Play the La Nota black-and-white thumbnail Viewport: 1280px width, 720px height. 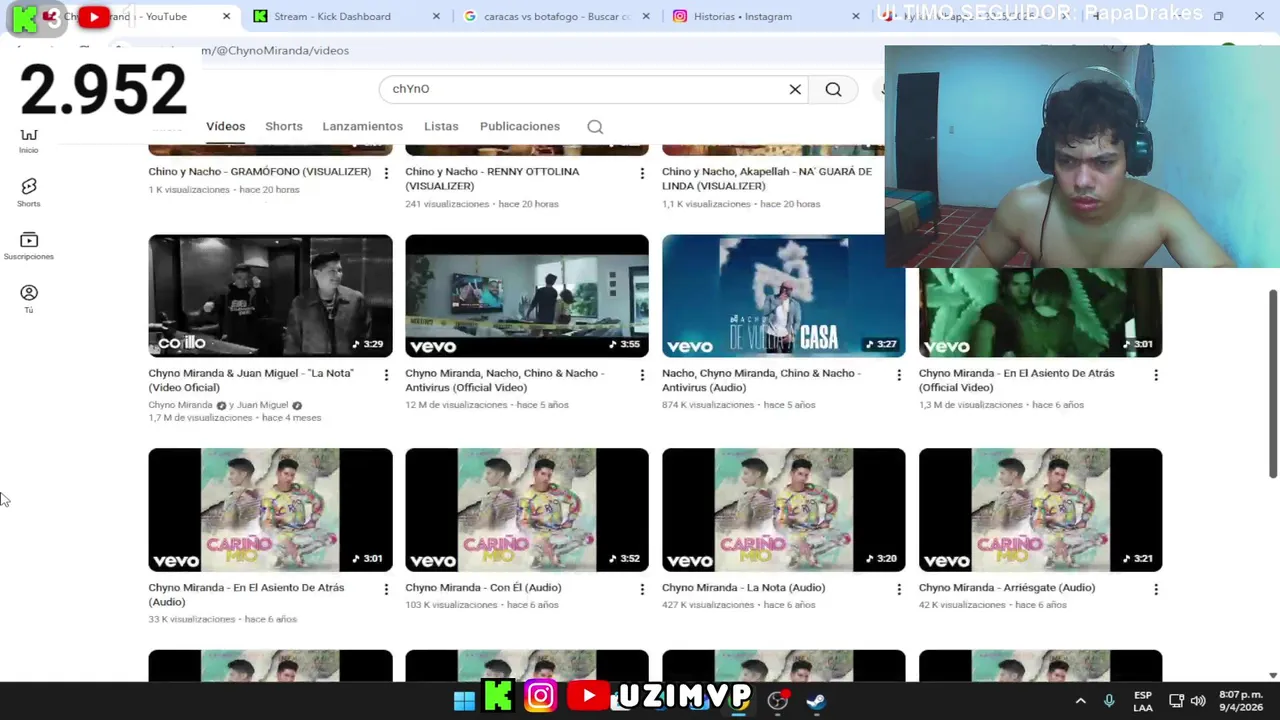(x=270, y=296)
